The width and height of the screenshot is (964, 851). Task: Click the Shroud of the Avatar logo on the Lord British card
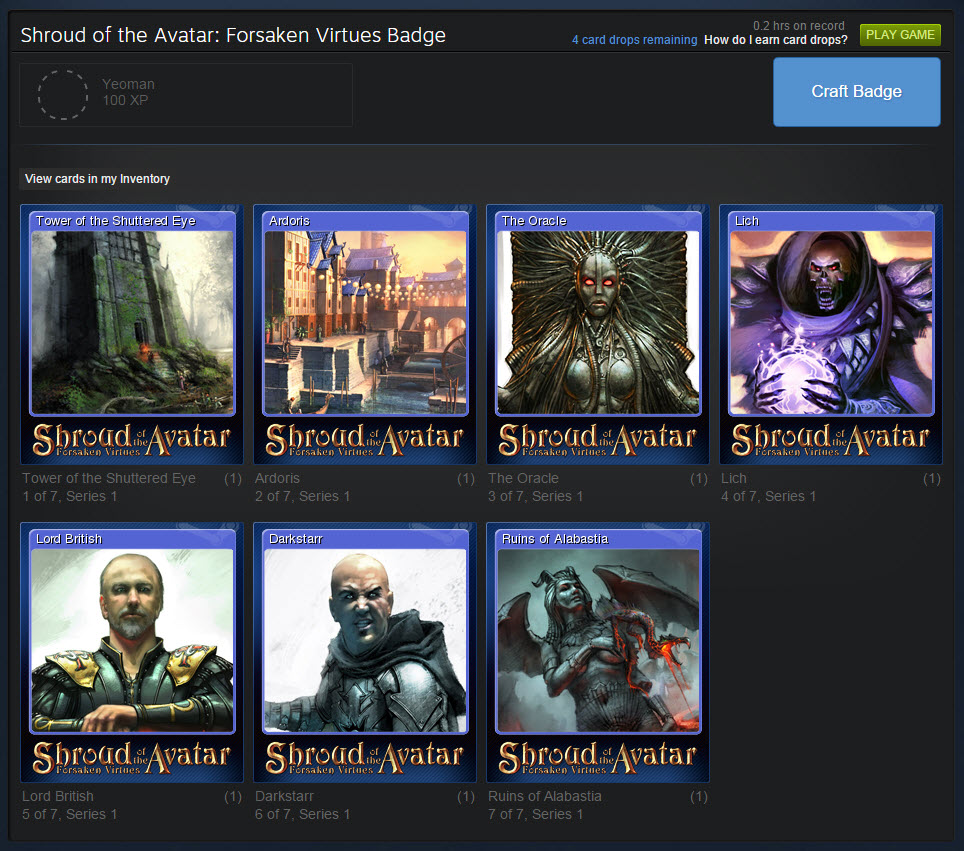point(132,758)
